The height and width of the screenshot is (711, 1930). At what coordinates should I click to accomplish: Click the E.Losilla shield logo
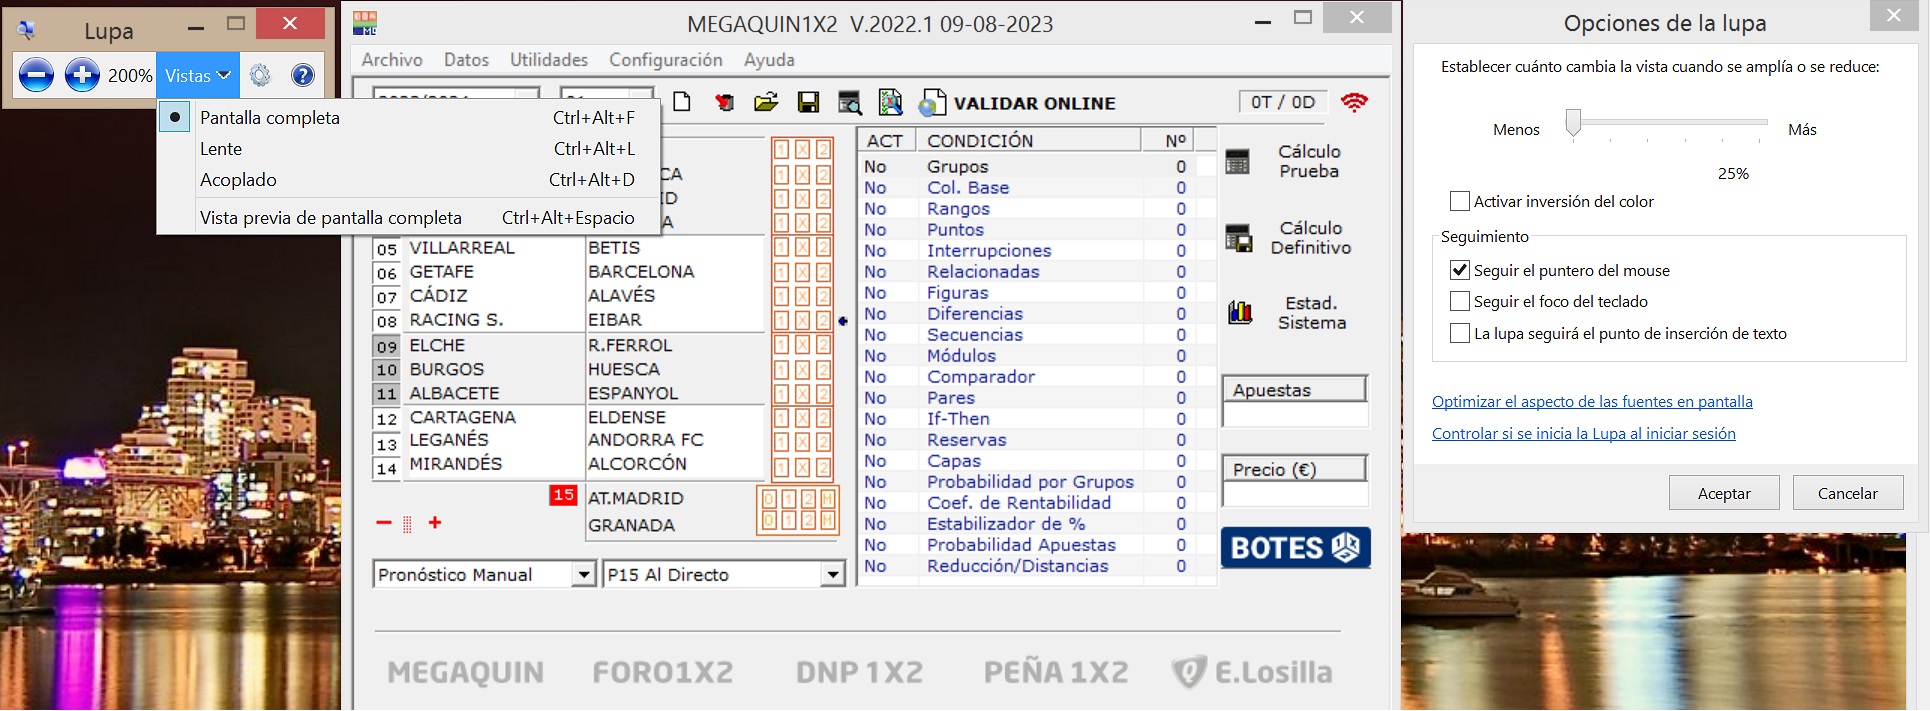(1189, 672)
